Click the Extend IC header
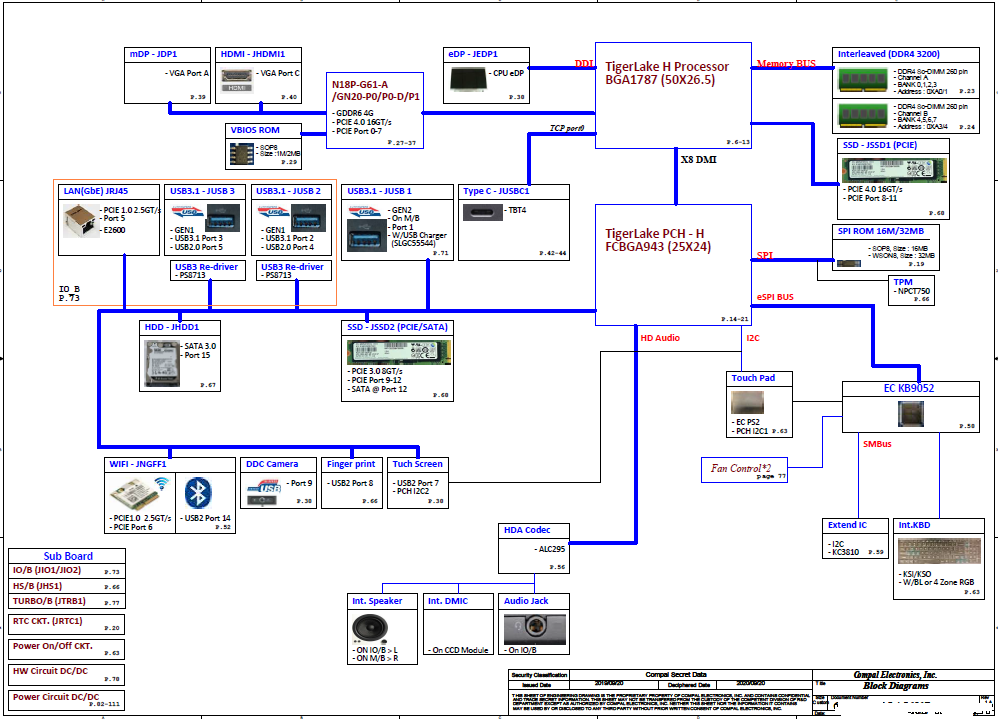The height and width of the screenshot is (719, 998). pos(855,525)
